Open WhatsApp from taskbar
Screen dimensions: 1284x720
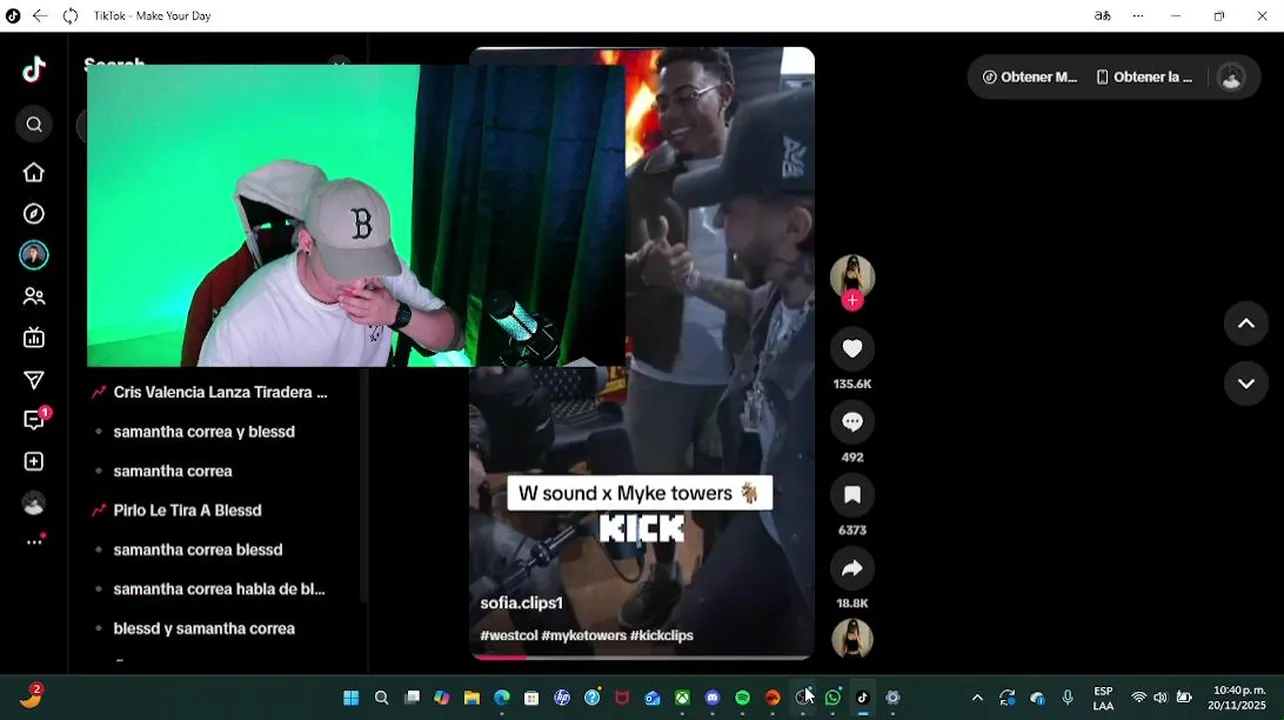(832, 698)
